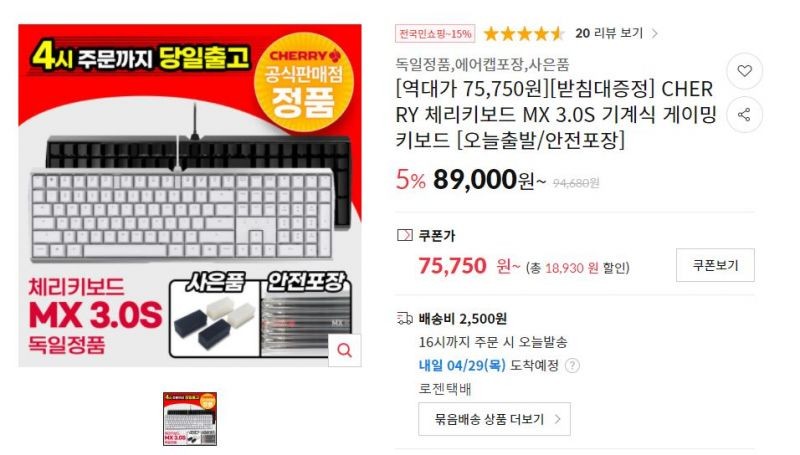This screenshot has width=800, height=455.
Task: Click the help question mark near 도착예정
Action: pyautogui.click(x=572, y=366)
